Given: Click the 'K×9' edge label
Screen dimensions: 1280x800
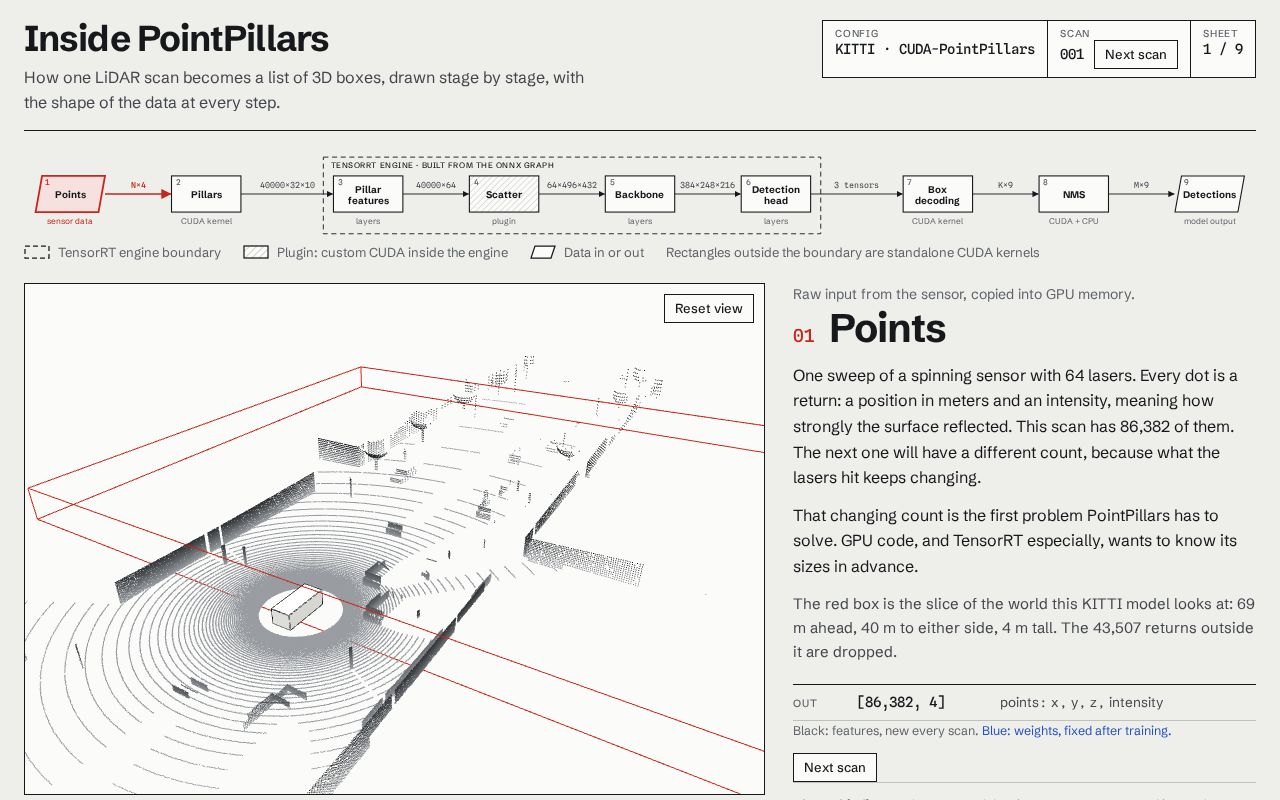Looking at the screenshot, I should (1005, 185).
